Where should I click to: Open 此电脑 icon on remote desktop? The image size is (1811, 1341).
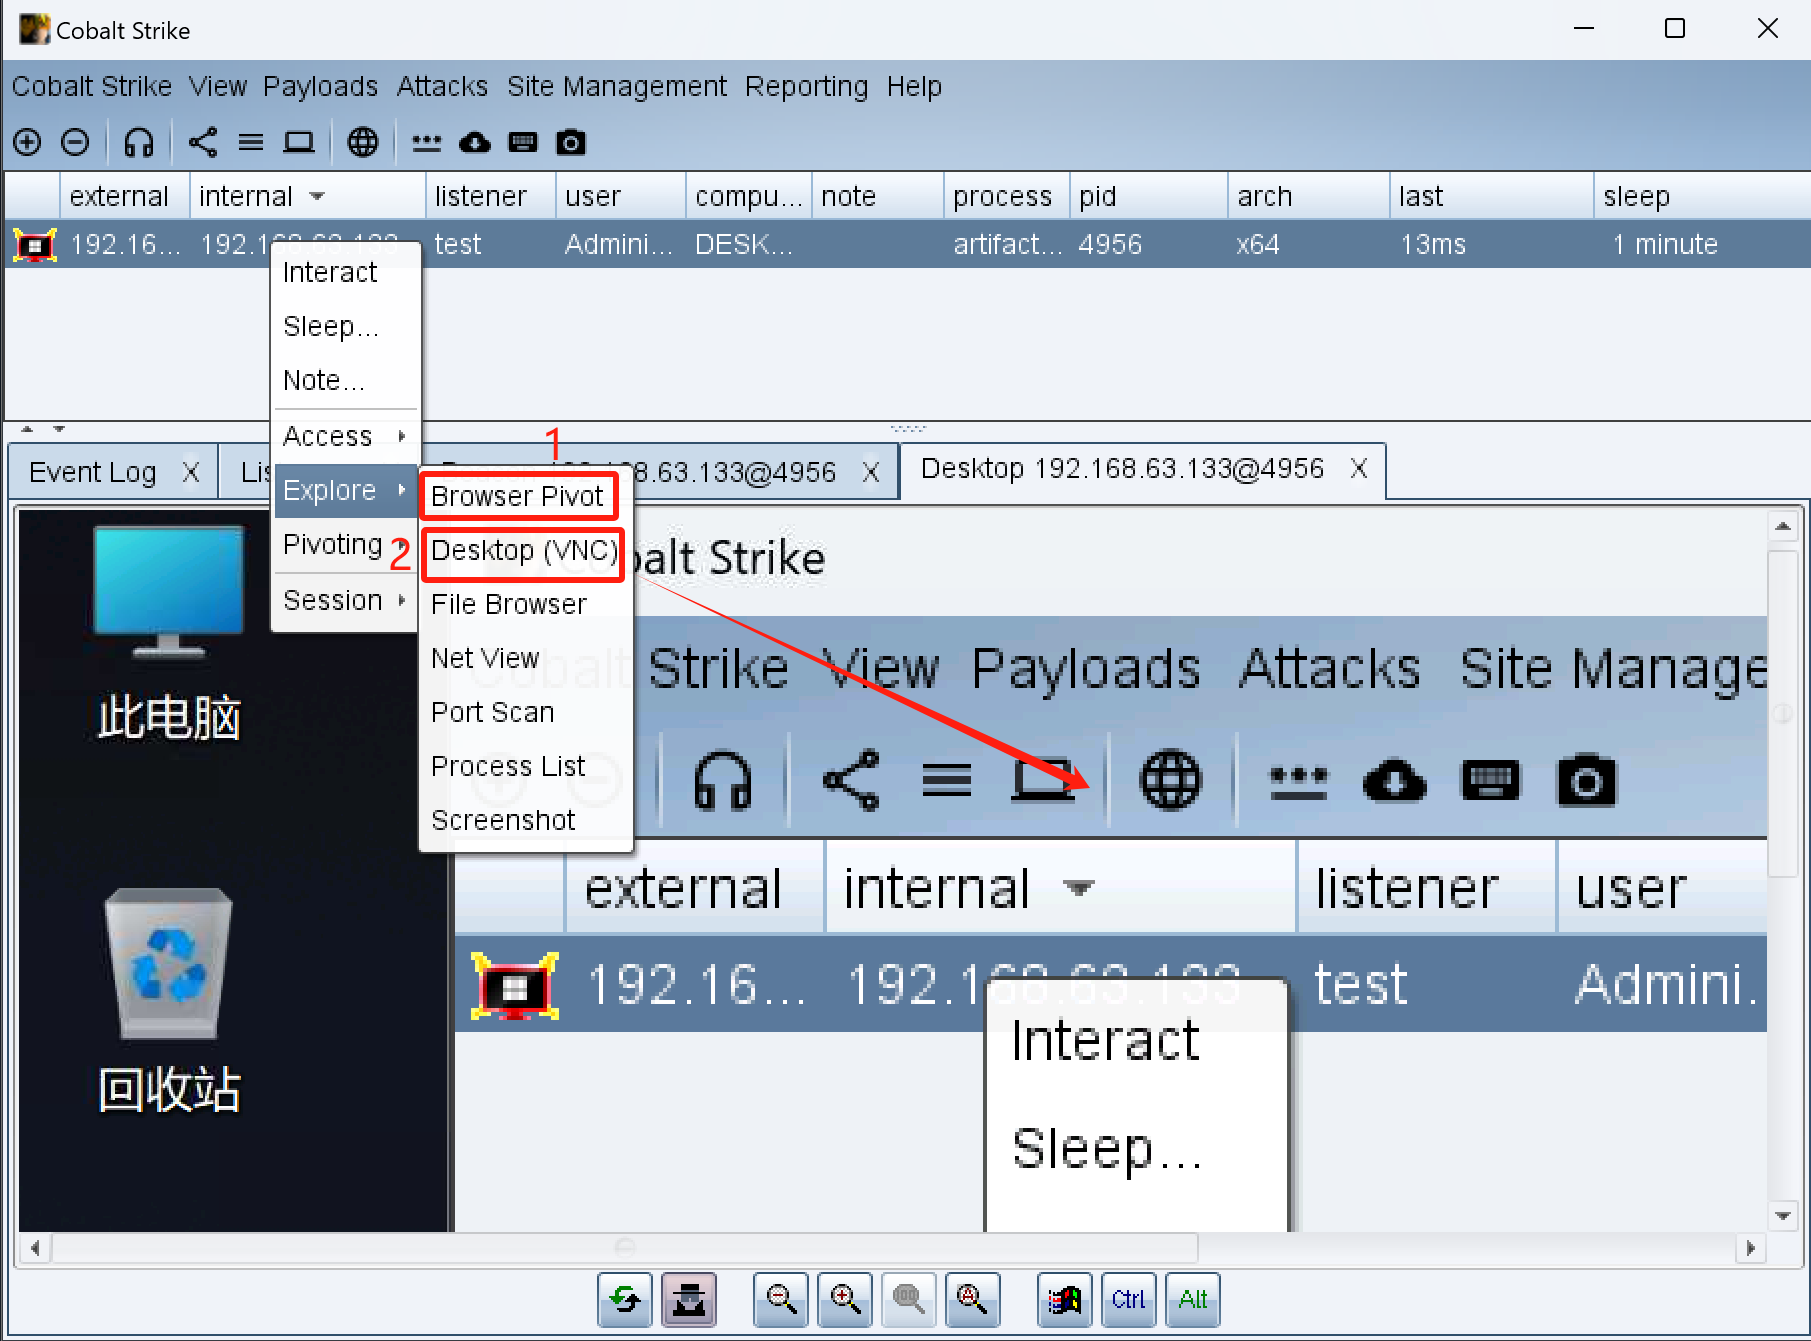tap(169, 633)
